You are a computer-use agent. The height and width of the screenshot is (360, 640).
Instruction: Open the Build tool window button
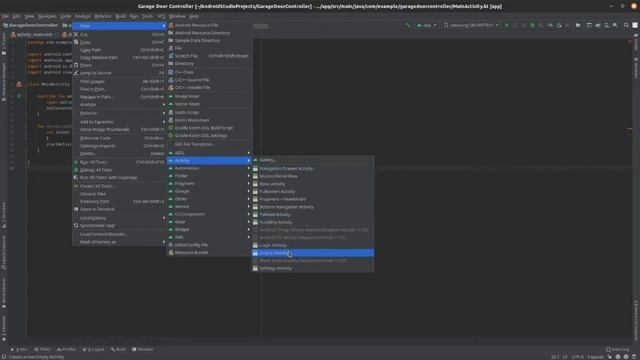[118, 349]
